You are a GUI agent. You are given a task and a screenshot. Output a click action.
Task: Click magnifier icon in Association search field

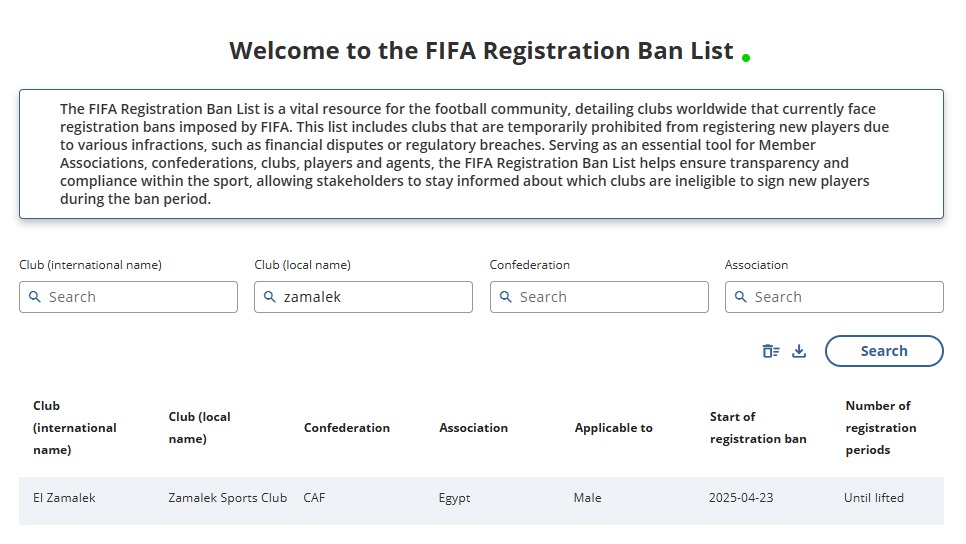(x=741, y=297)
